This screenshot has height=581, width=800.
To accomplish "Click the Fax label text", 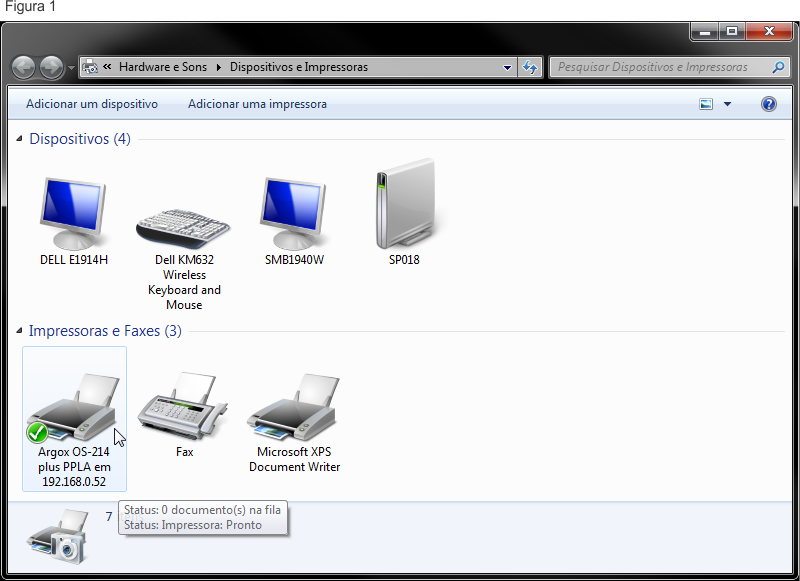I will 185,452.
